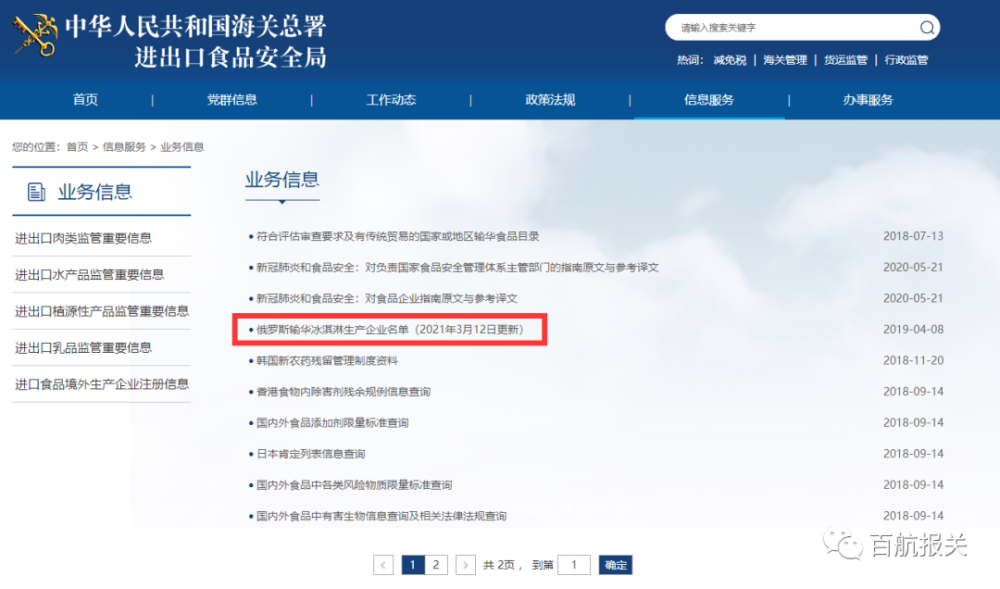Open article 国内外食品中各类风险物质限量标准查询
1000x589 pixels.
pyautogui.click(x=354, y=485)
